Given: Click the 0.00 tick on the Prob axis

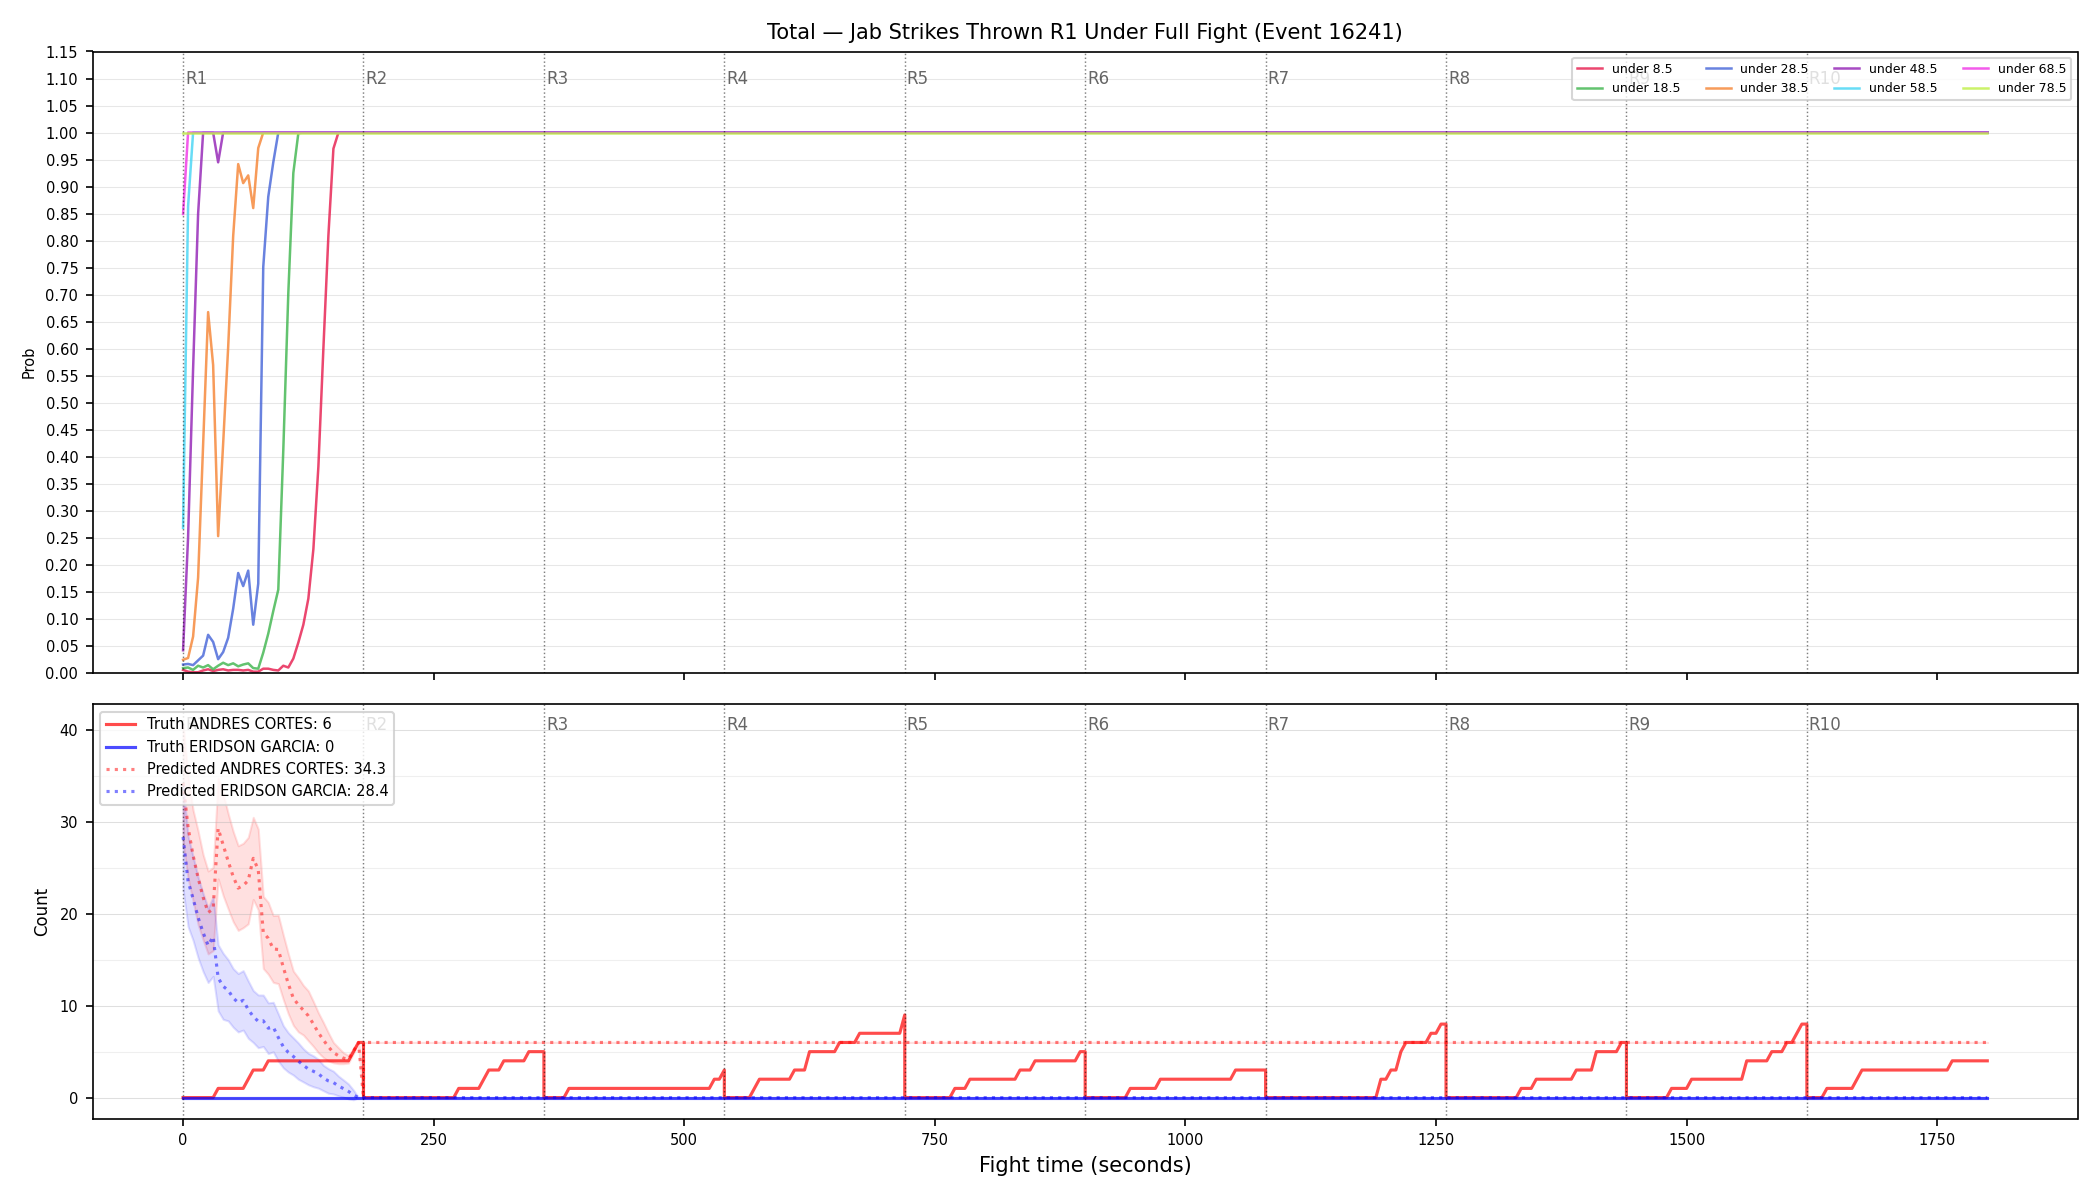Looking at the screenshot, I should 62,673.
